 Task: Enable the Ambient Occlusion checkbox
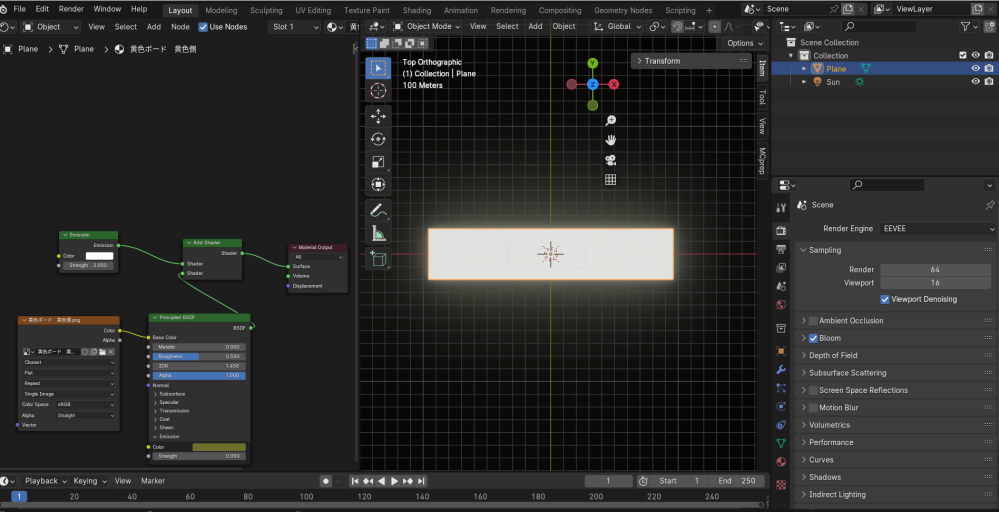coord(813,321)
